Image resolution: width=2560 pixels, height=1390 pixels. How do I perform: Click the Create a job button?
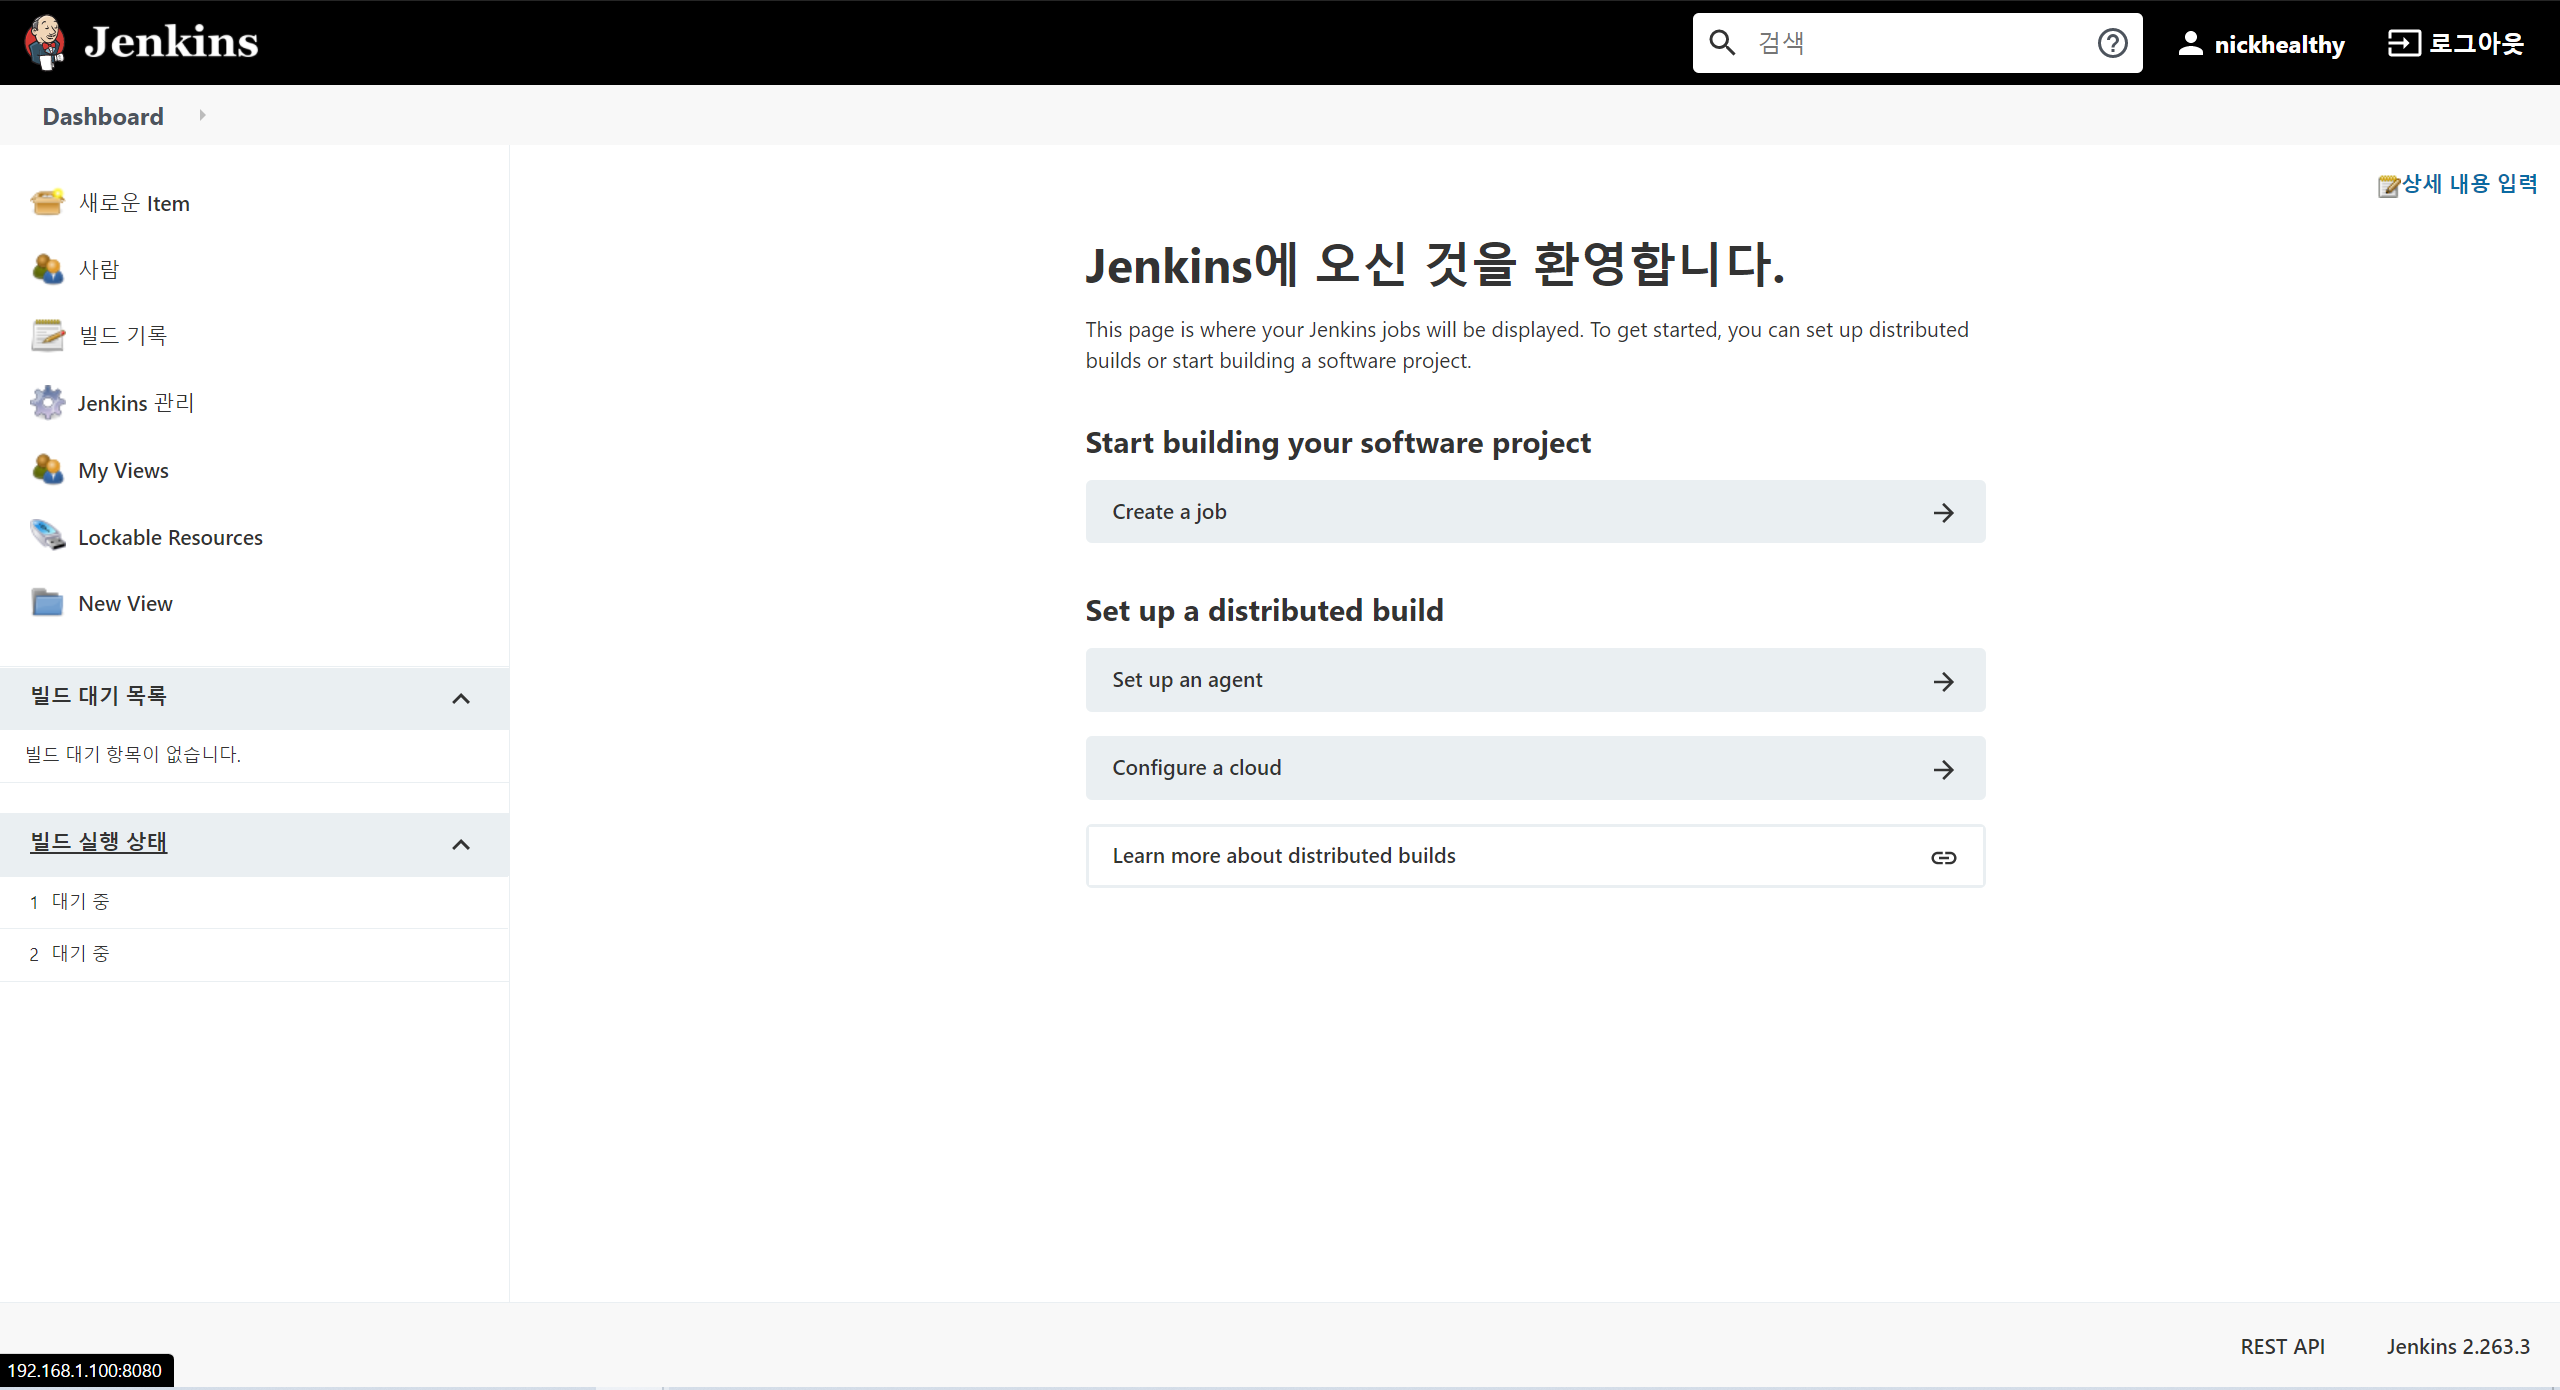(1535, 512)
